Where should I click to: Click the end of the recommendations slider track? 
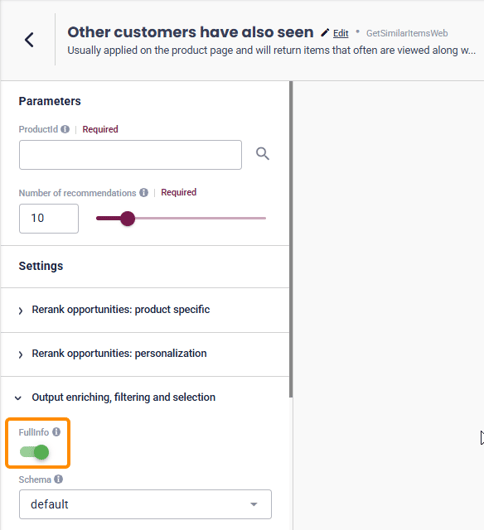265,218
